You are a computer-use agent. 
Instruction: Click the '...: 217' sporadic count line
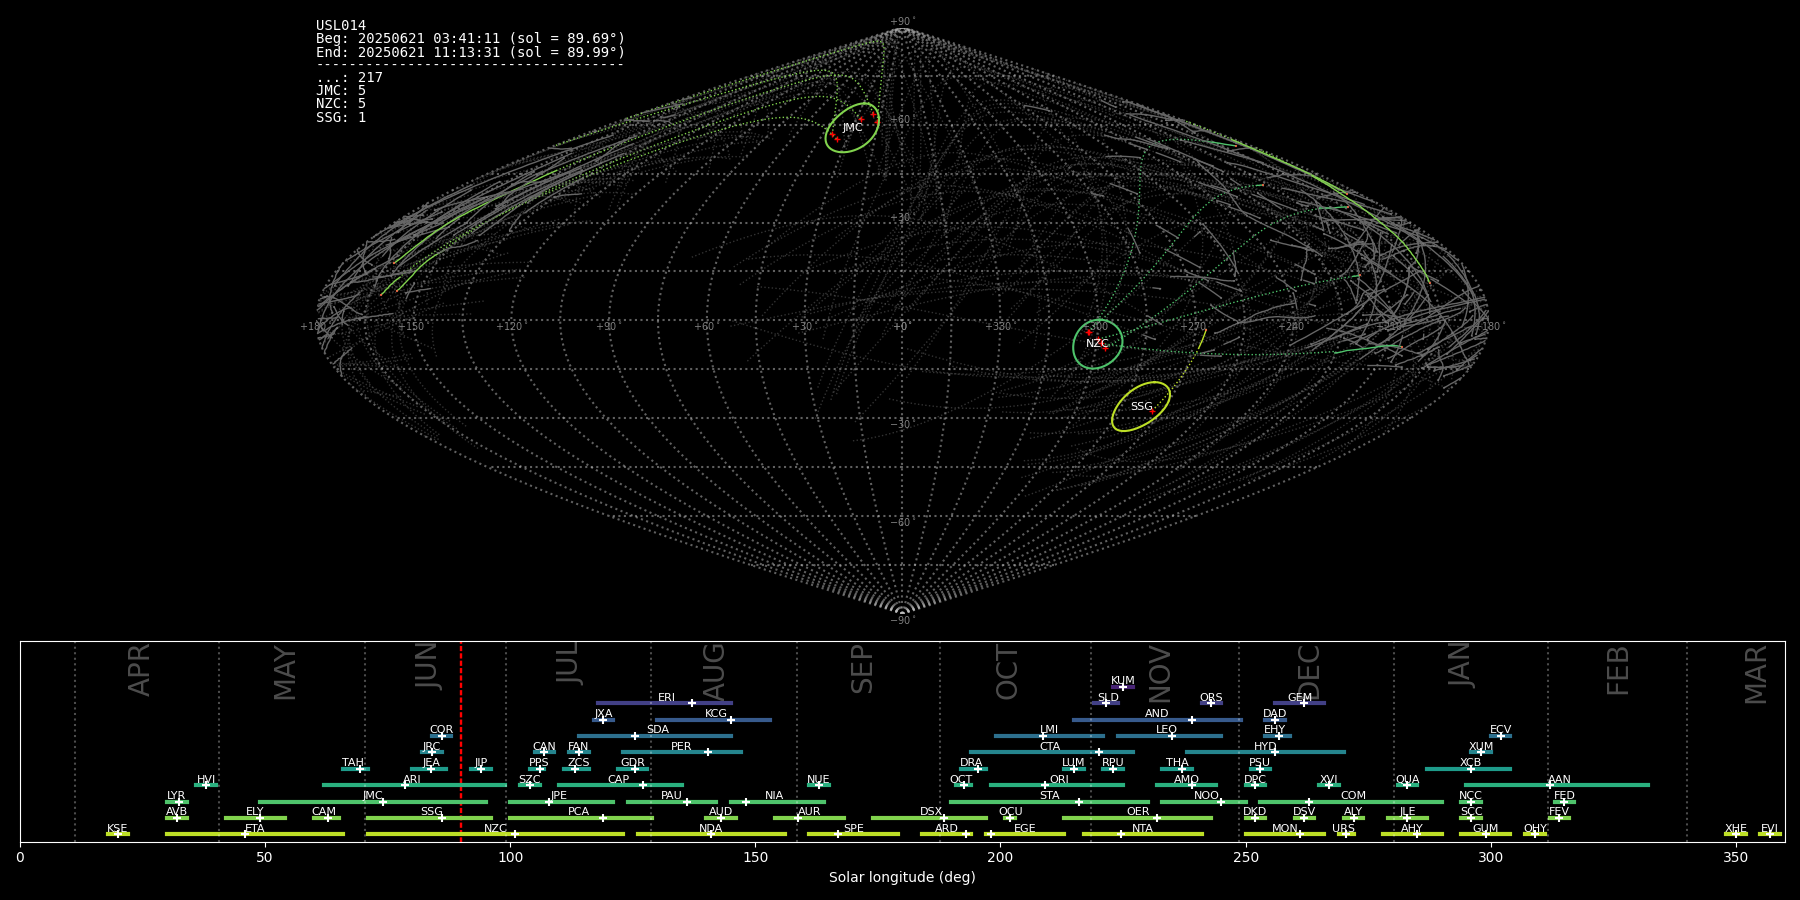(349, 78)
